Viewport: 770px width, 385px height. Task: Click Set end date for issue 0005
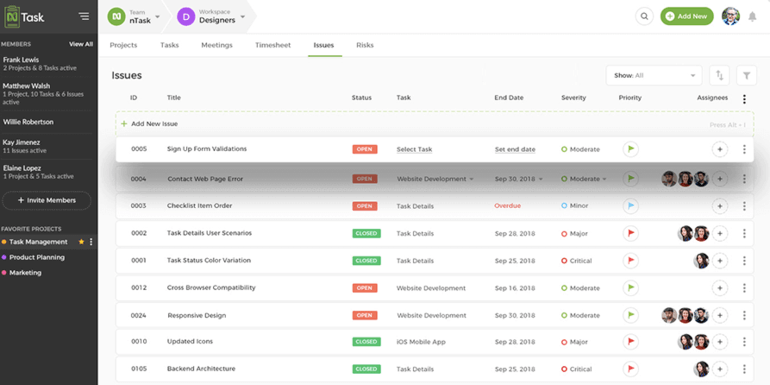[515, 149]
